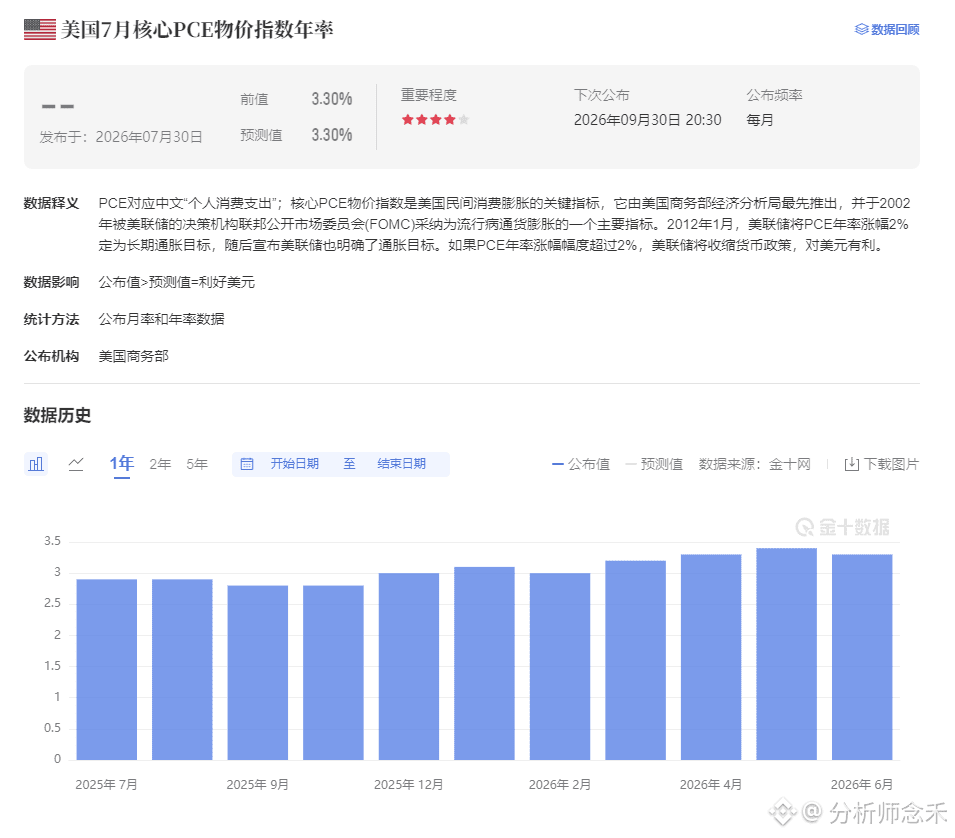
Task: Select the 2025年 12月 bar
Action: (409, 666)
